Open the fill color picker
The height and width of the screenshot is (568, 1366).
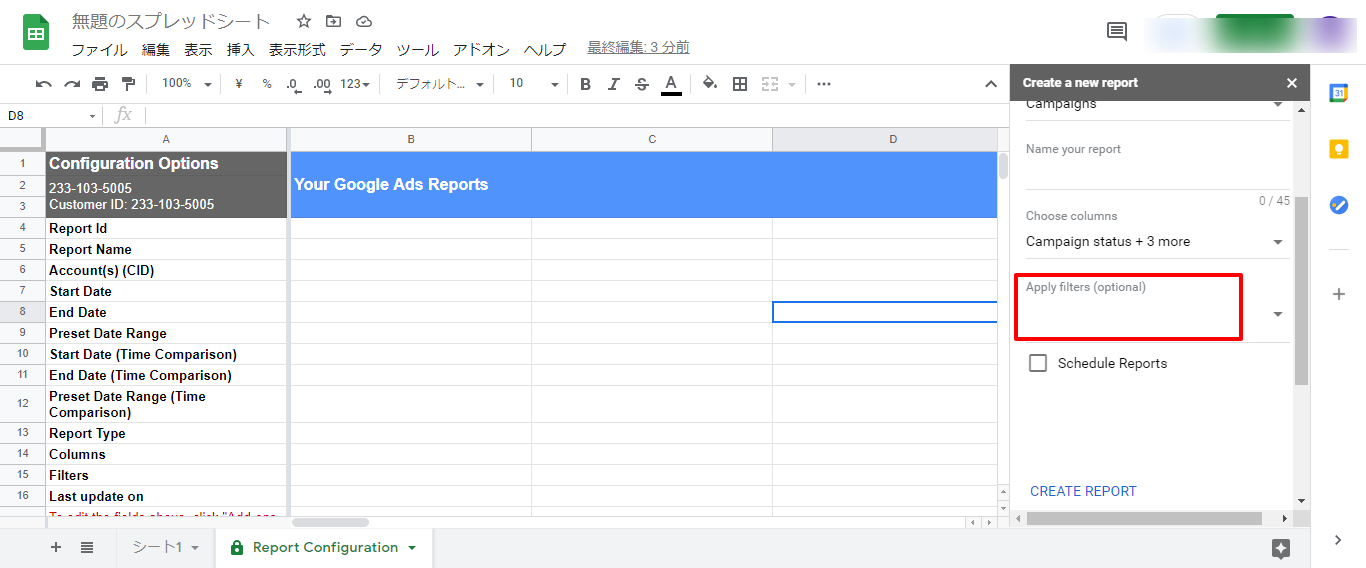click(710, 84)
